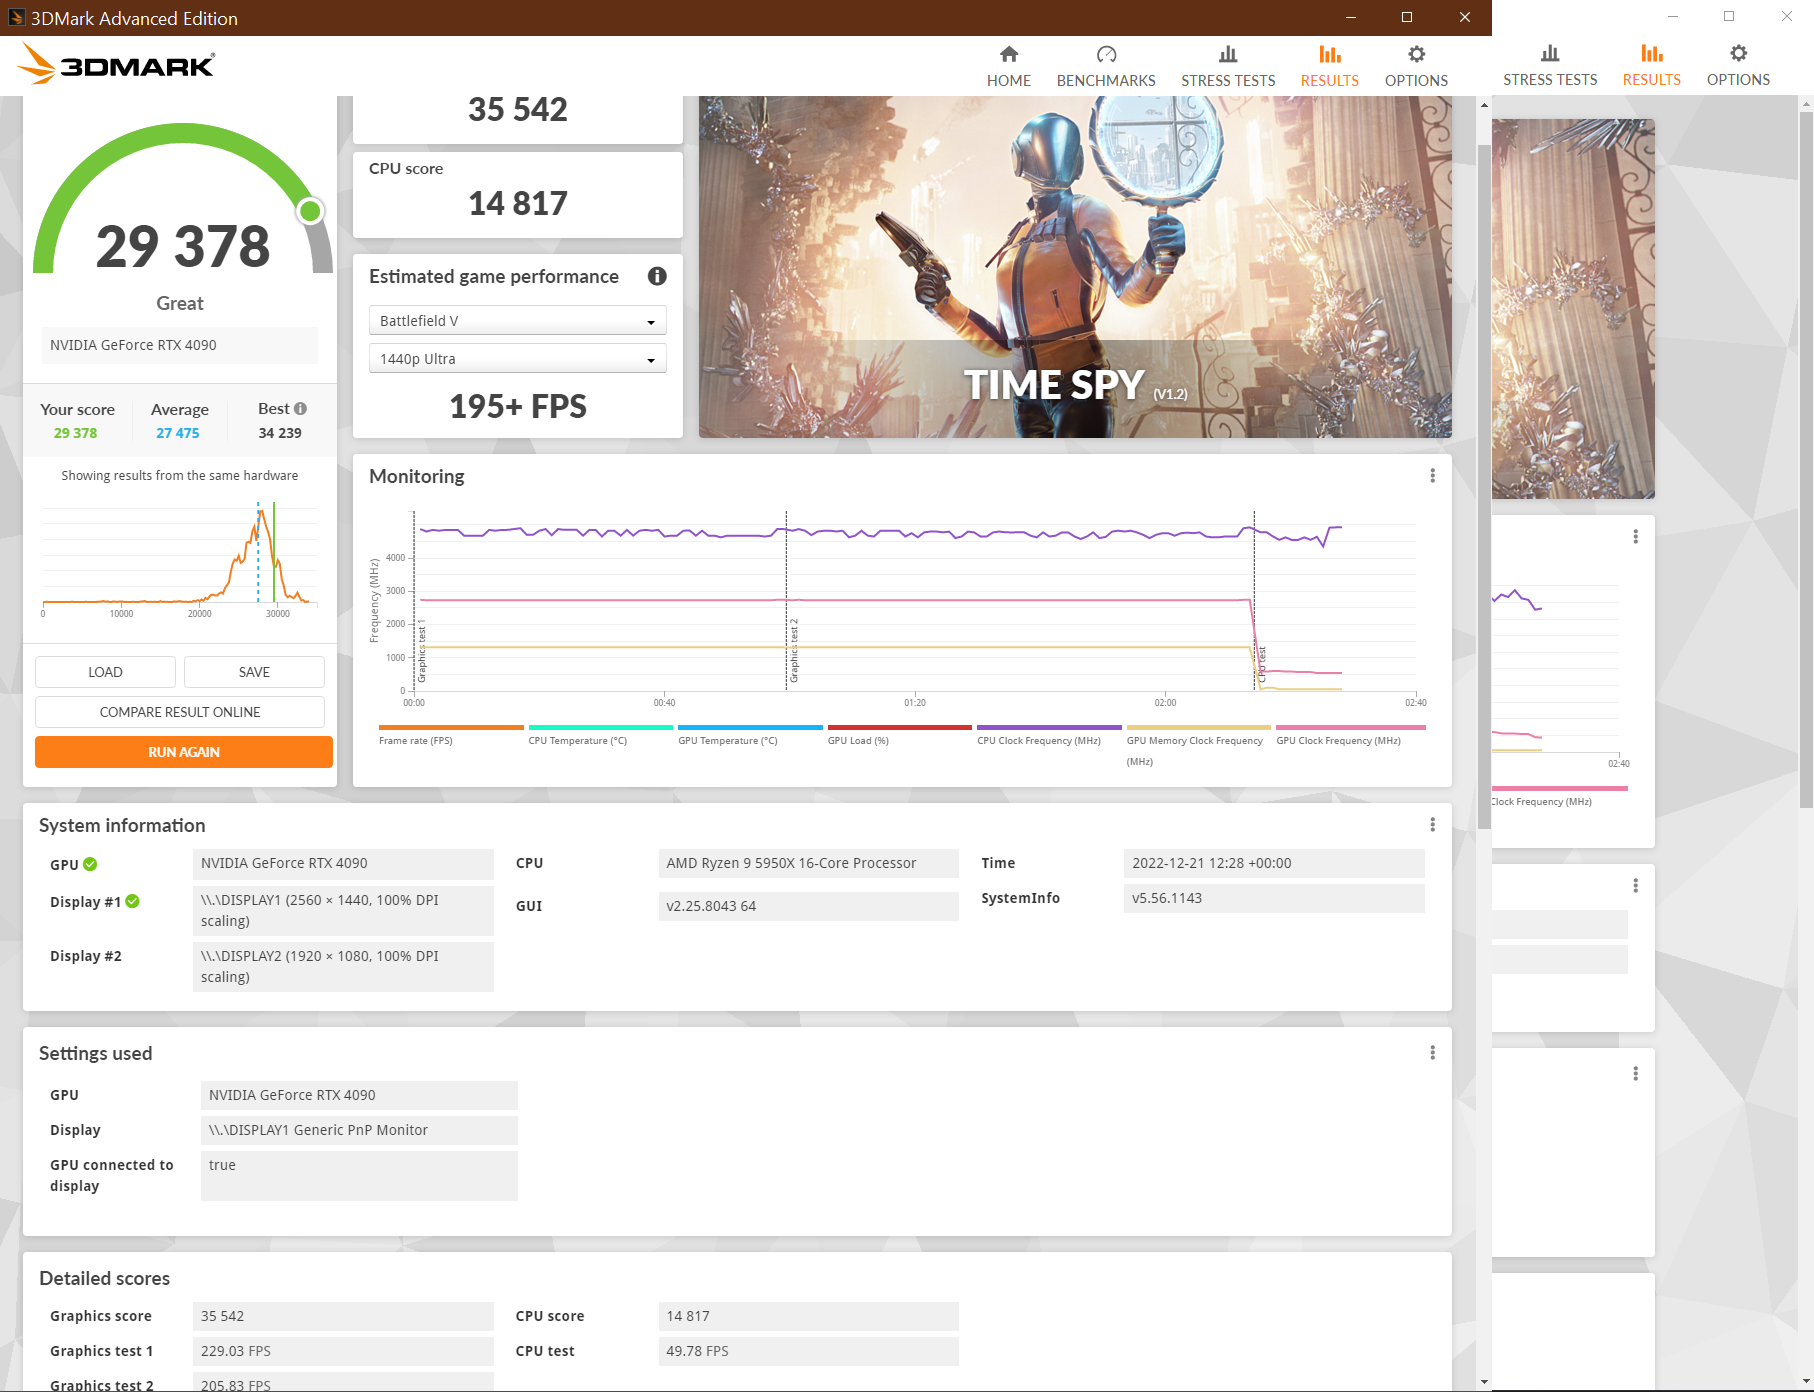
Task: Open the Monitoring panel three-dot menu
Action: click(1432, 476)
